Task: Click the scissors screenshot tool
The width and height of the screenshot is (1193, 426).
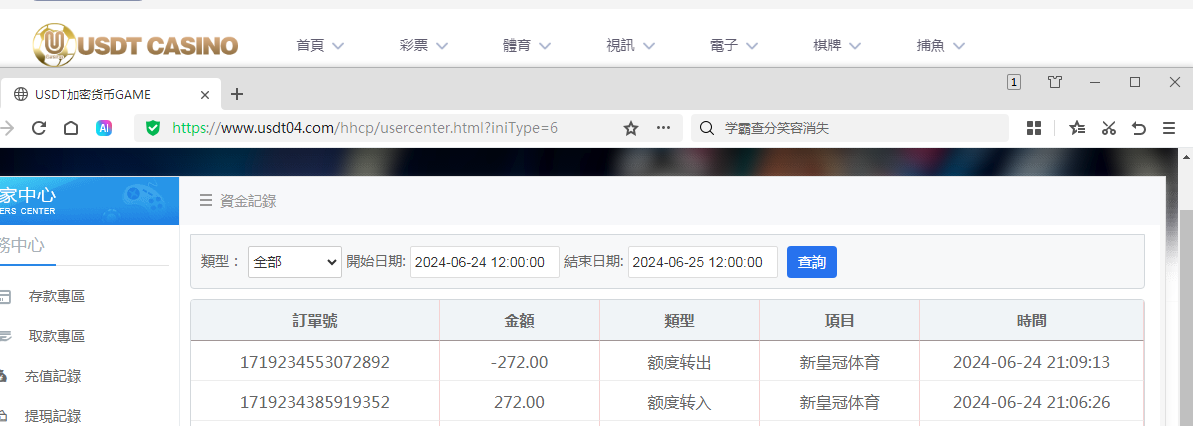Action: click(x=1109, y=128)
